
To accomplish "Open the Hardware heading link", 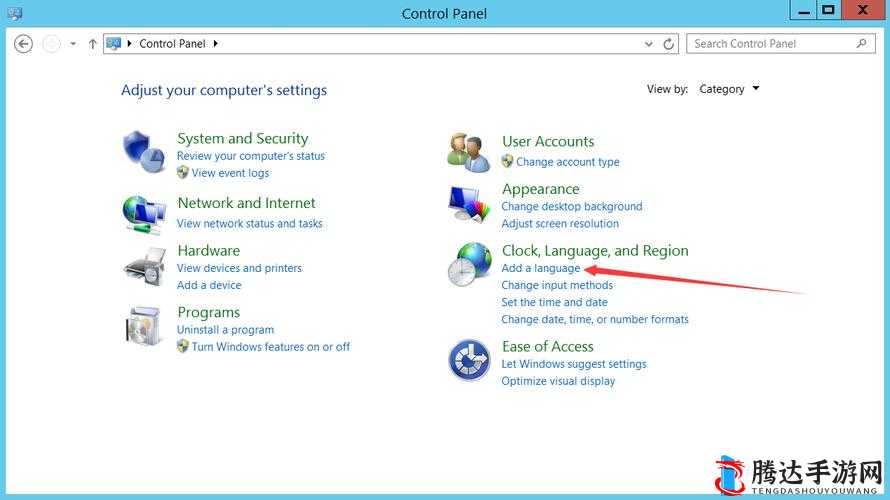I will pyautogui.click(x=209, y=250).
